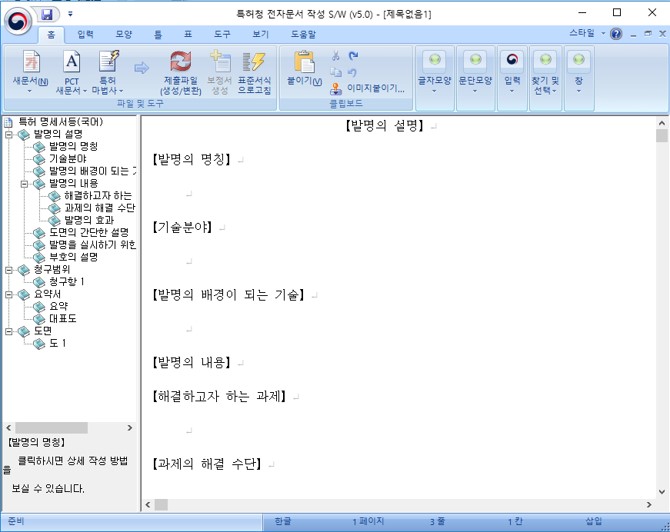Screen dimensions: 670x532
Task: Open the 스타일 style dropdown
Action: [x=587, y=33]
